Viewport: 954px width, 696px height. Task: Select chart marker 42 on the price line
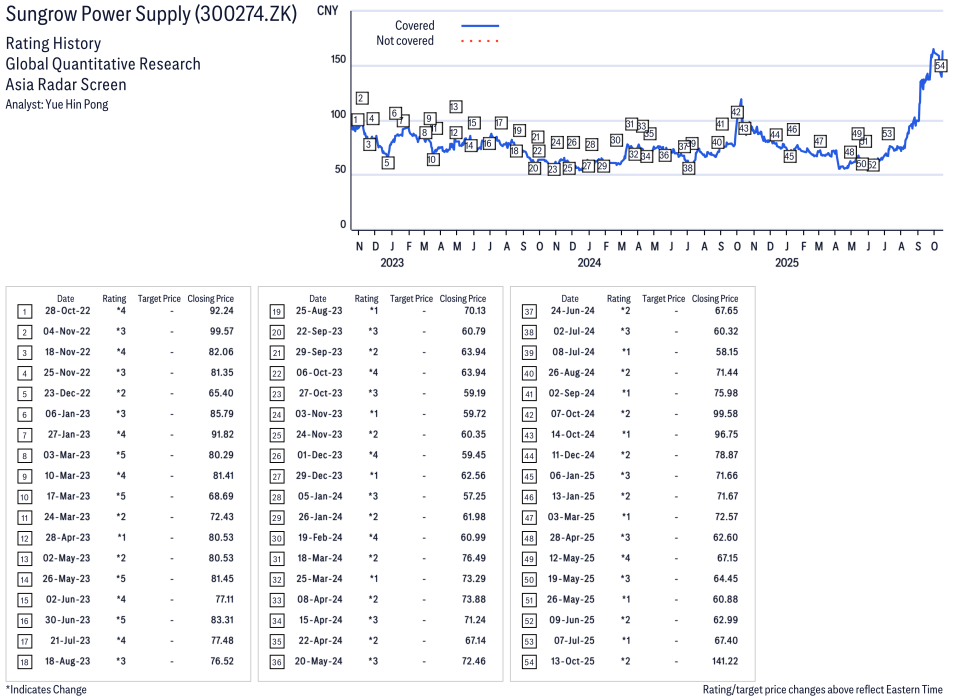pos(737,112)
